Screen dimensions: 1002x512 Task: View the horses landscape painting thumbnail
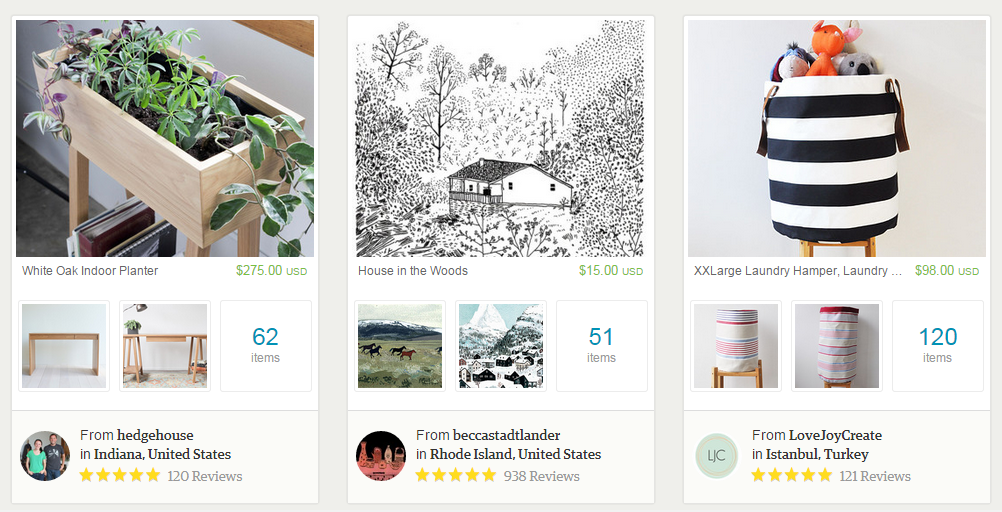pos(400,346)
